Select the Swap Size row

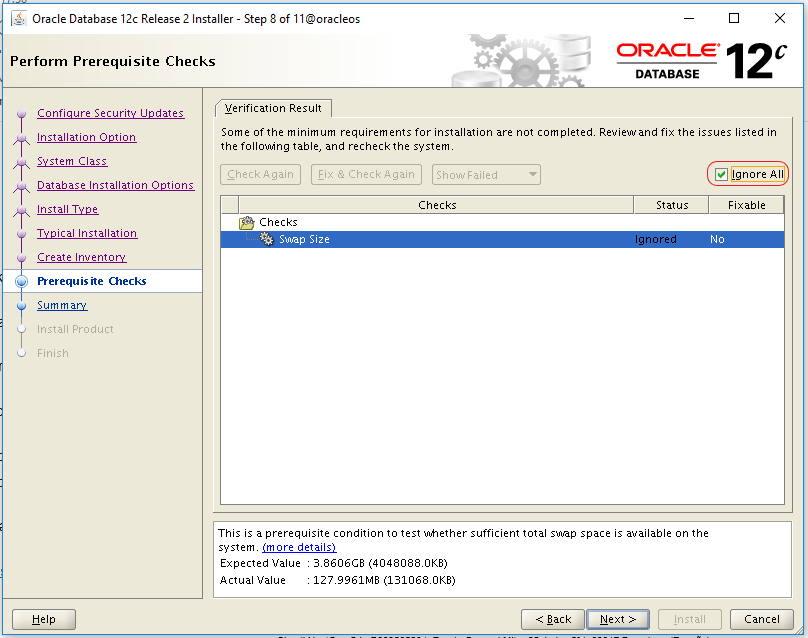point(502,239)
